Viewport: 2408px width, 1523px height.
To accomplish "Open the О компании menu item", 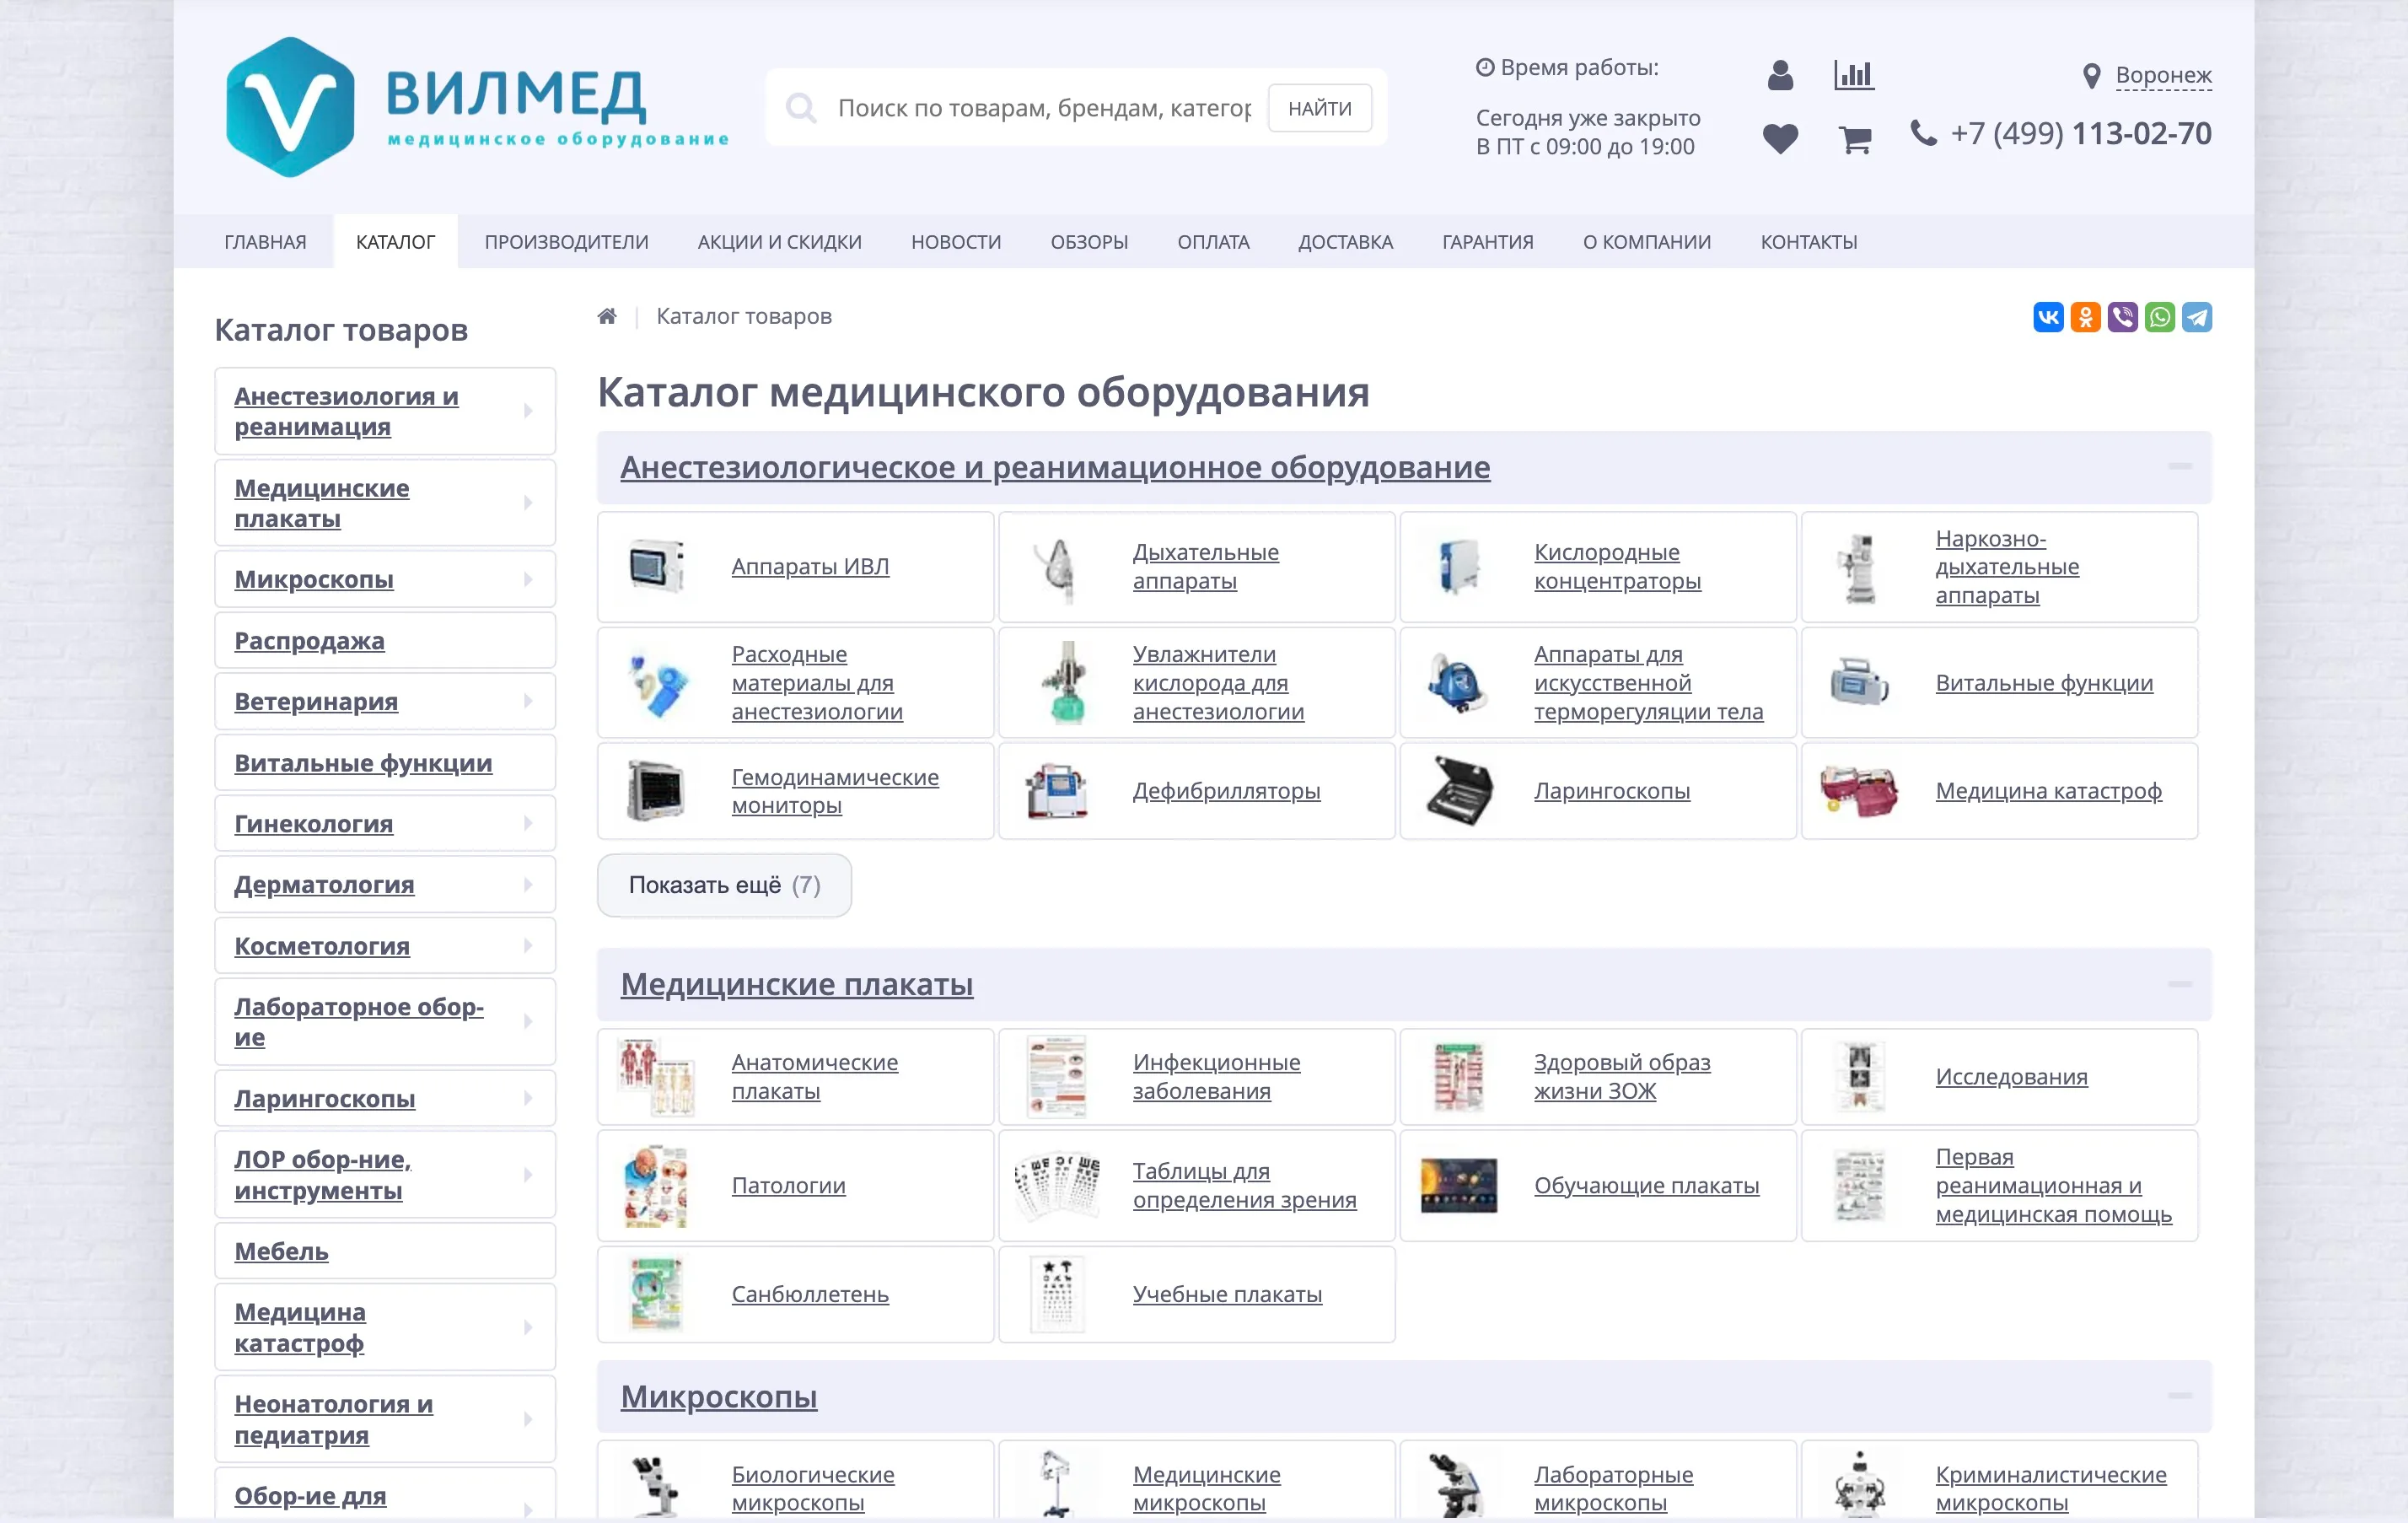I will click(1646, 241).
